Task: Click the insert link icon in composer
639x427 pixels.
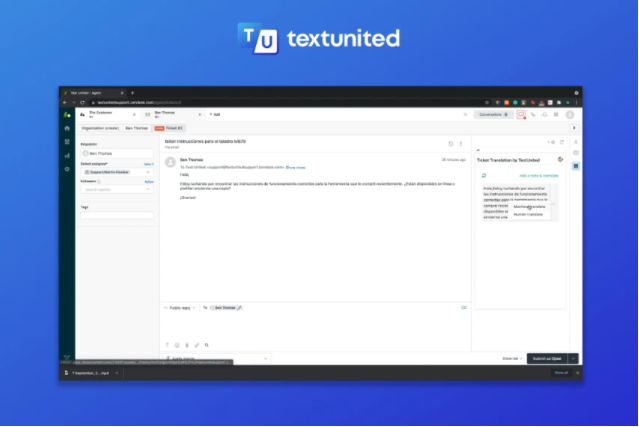Action: [x=196, y=345]
